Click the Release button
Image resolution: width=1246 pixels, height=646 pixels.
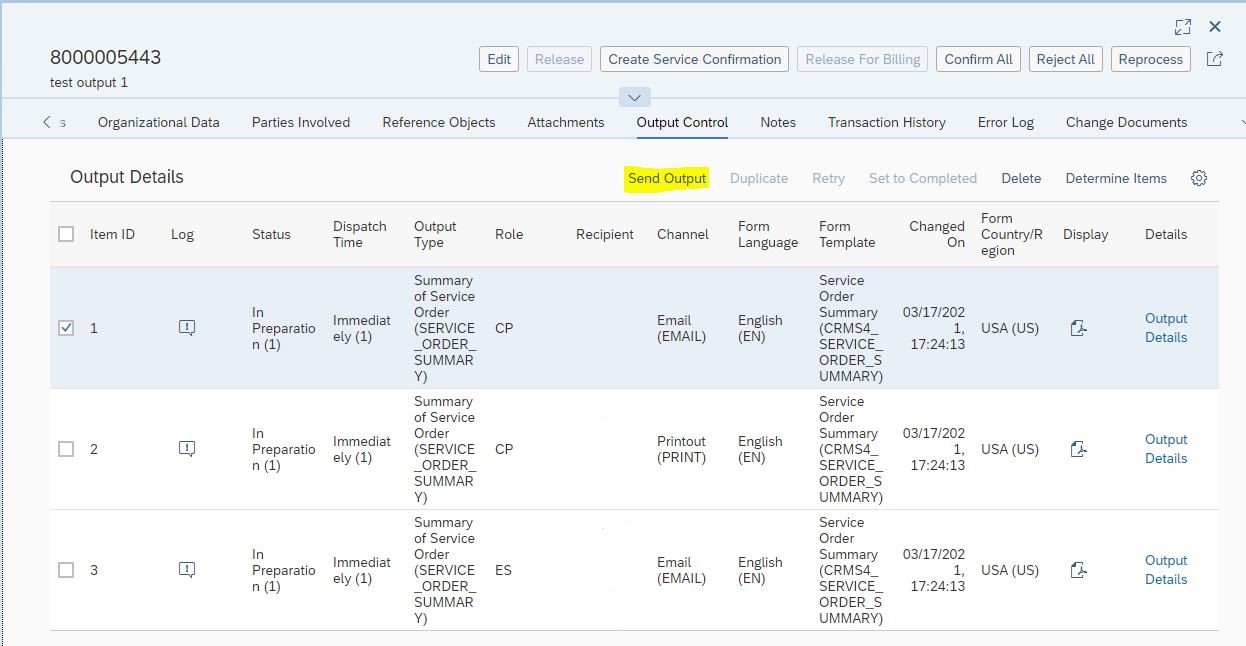tap(560, 59)
